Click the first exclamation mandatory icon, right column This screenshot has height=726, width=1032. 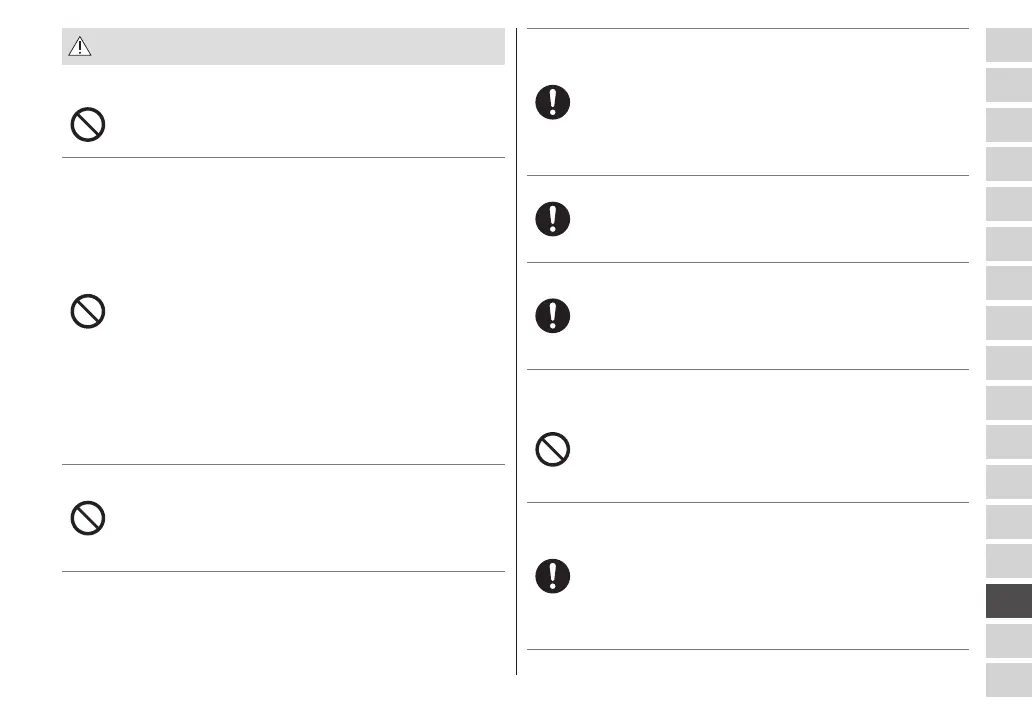pos(553,103)
